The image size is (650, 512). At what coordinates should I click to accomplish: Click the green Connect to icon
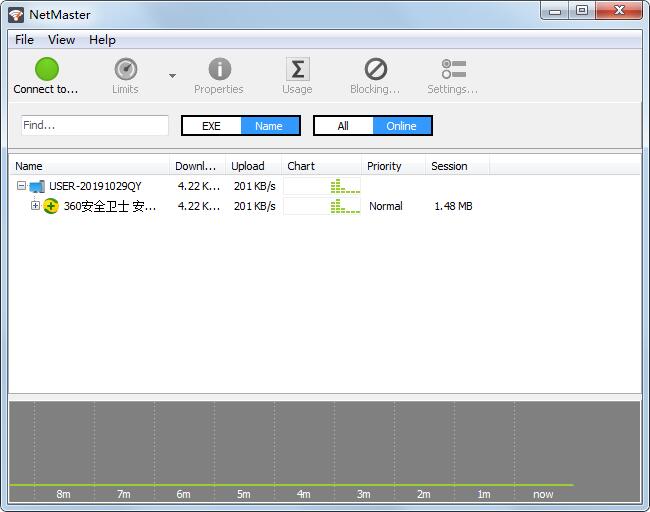pyautogui.click(x=46, y=69)
